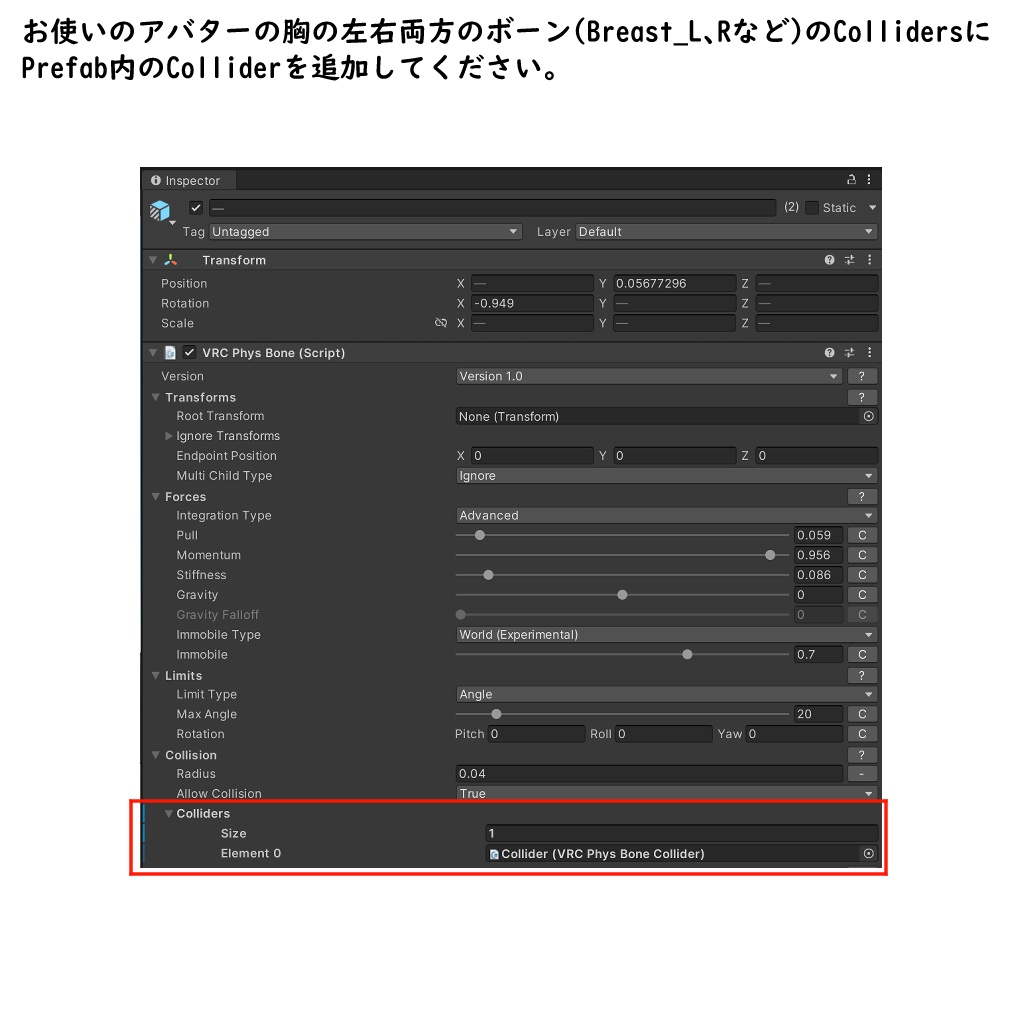Image resolution: width=1024 pixels, height=1024 pixels.
Task: Click the Rotation limit C button
Action: 862,734
